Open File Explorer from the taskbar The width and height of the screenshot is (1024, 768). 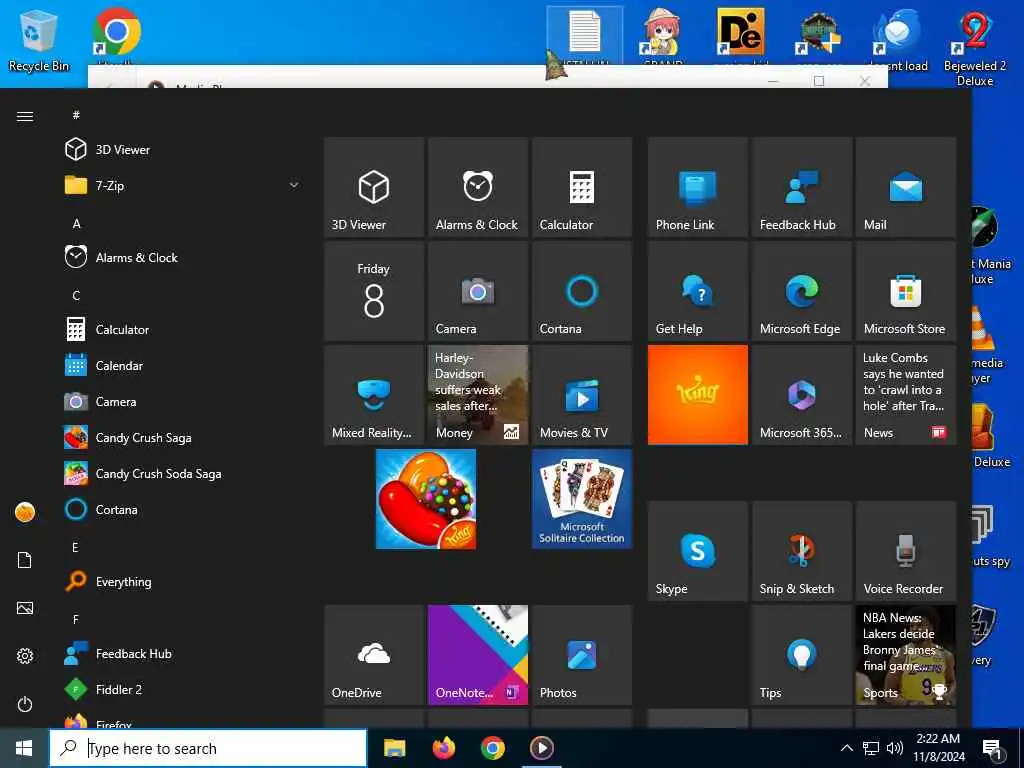(x=394, y=748)
